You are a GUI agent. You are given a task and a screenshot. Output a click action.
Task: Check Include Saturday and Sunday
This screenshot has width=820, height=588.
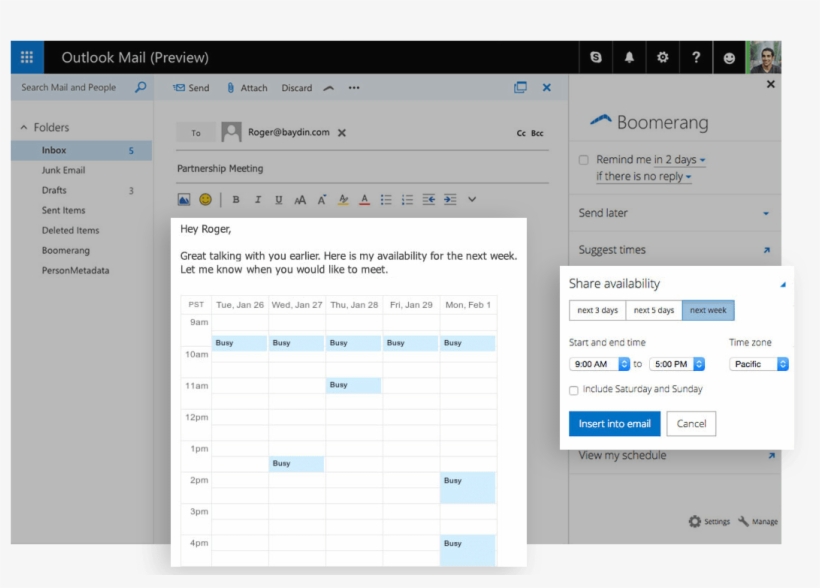pos(574,390)
